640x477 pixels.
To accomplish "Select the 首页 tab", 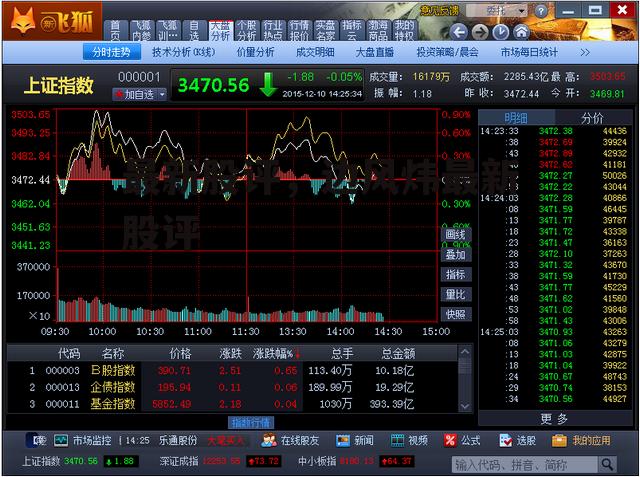I will (115, 31).
